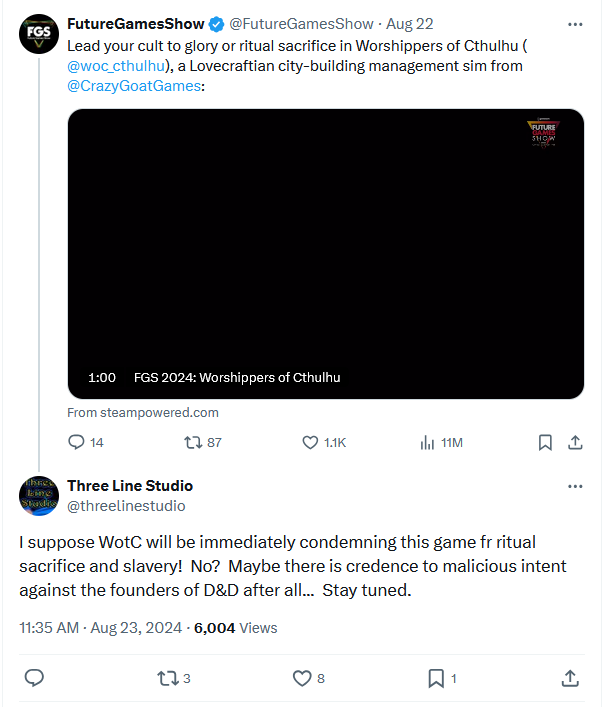The width and height of the screenshot is (609, 707).
Task: Reply to Three Line Studio's tweet
Action: [34, 678]
